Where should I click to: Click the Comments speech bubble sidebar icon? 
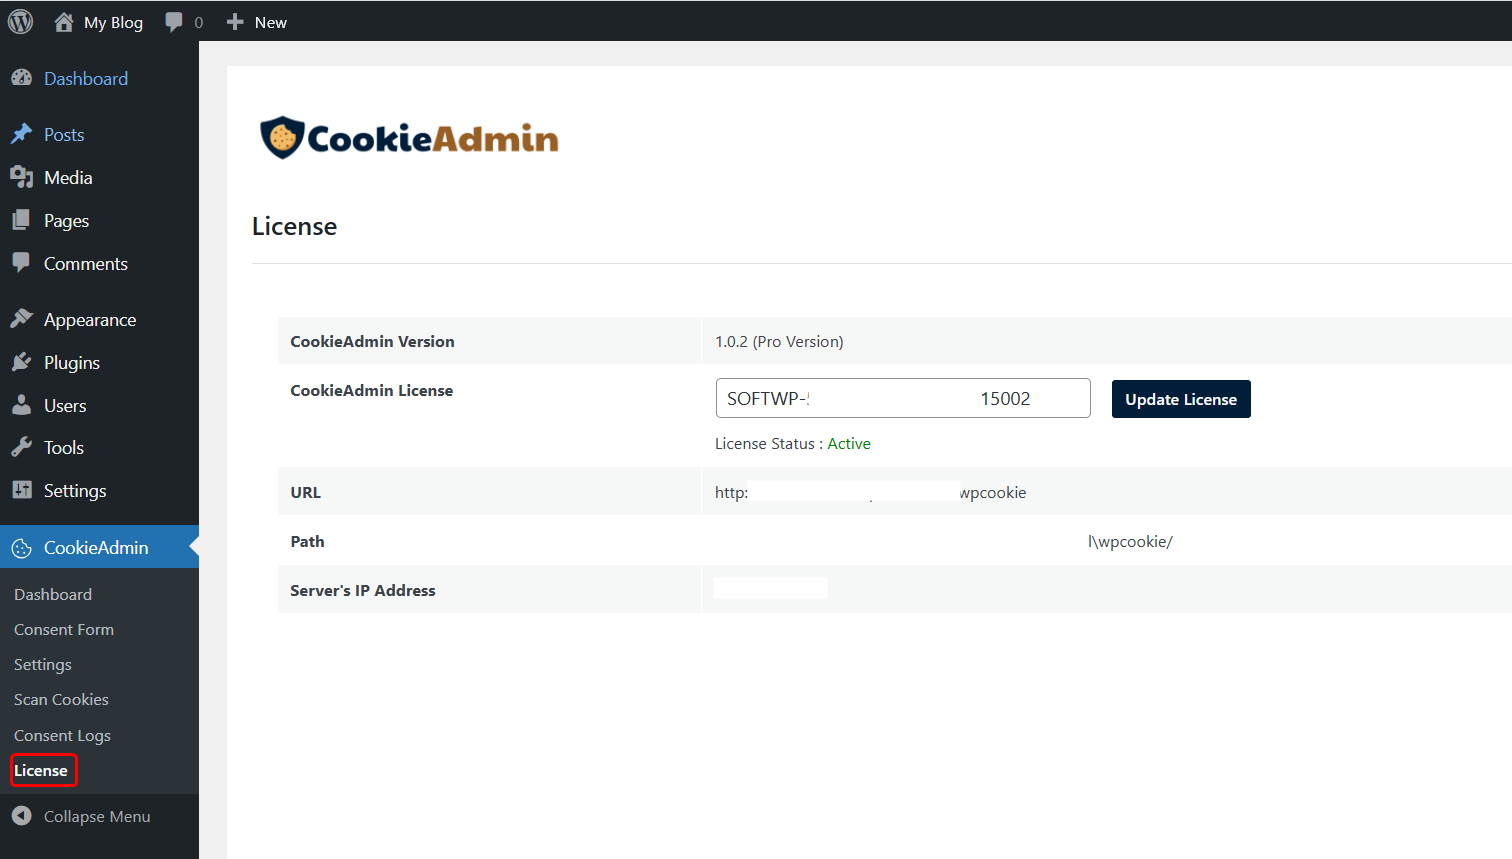coord(21,263)
